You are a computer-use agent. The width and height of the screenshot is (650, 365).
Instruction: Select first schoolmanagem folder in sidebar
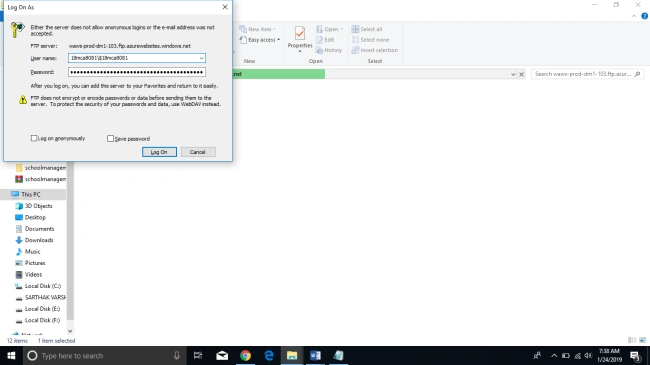(x=41, y=168)
